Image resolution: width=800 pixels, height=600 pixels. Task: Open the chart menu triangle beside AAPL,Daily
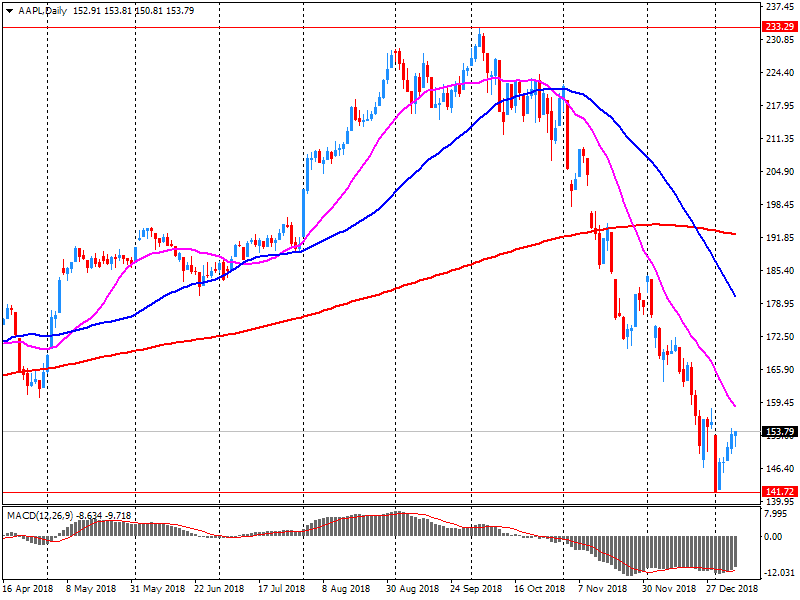pos(9,11)
